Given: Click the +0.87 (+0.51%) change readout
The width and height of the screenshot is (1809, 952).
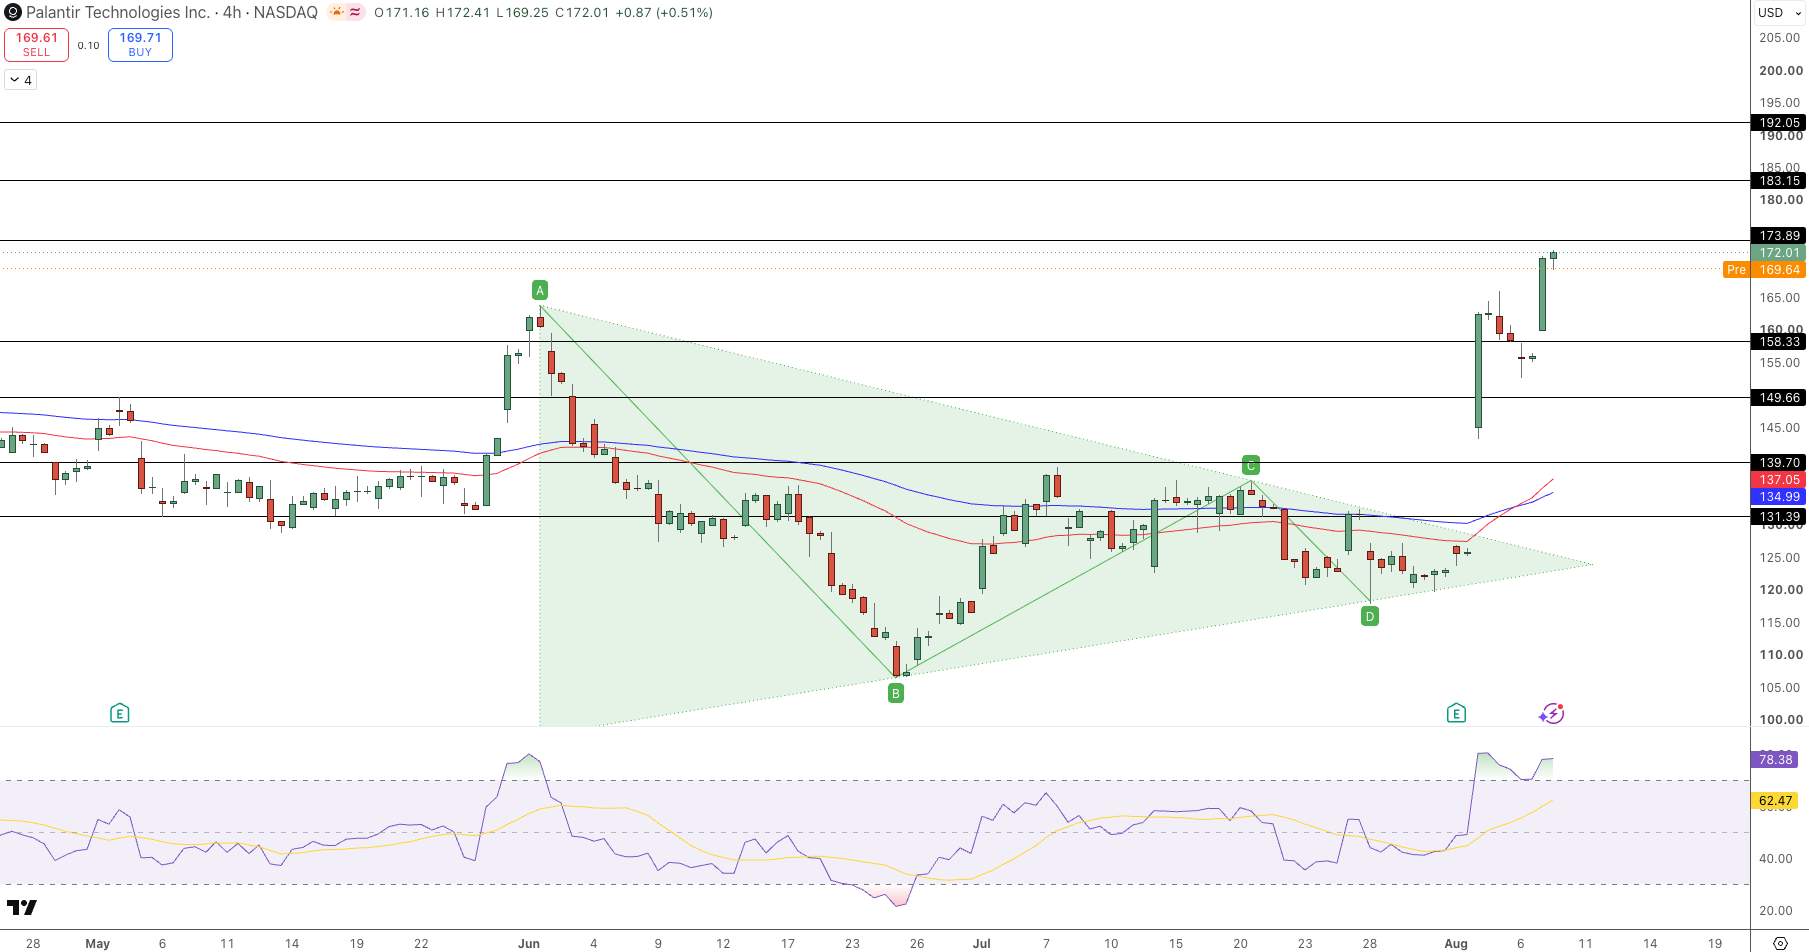Looking at the screenshot, I should click(665, 13).
